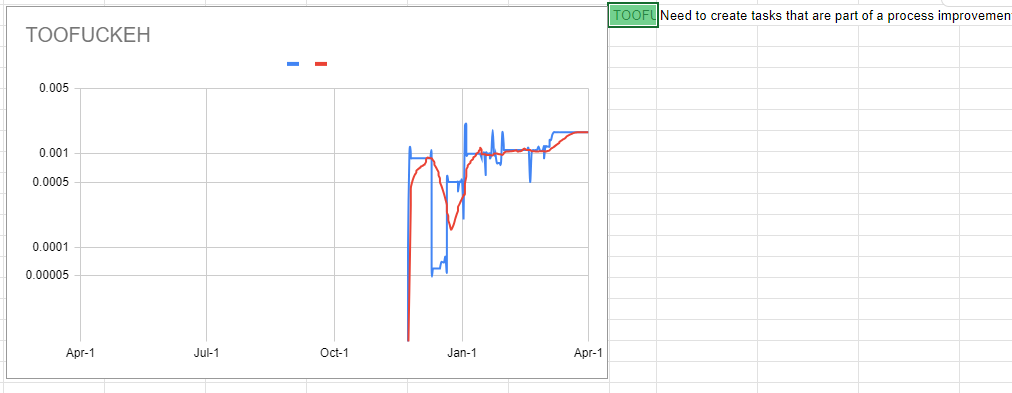Image resolution: width=1012 pixels, height=393 pixels.
Task: Click the 0.001 vertical axis label
Action: tap(56, 154)
